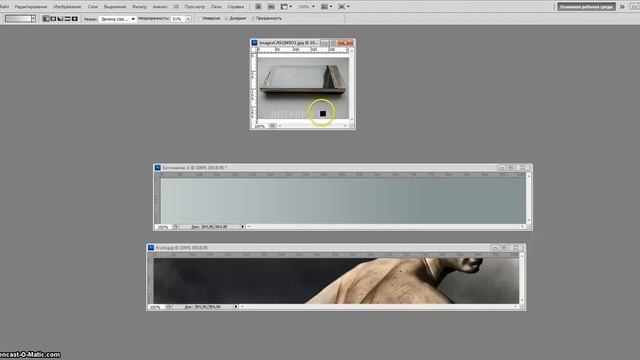
Task: Click the opacity (Непрозрачность) percentage field
Action: point(178,19)
